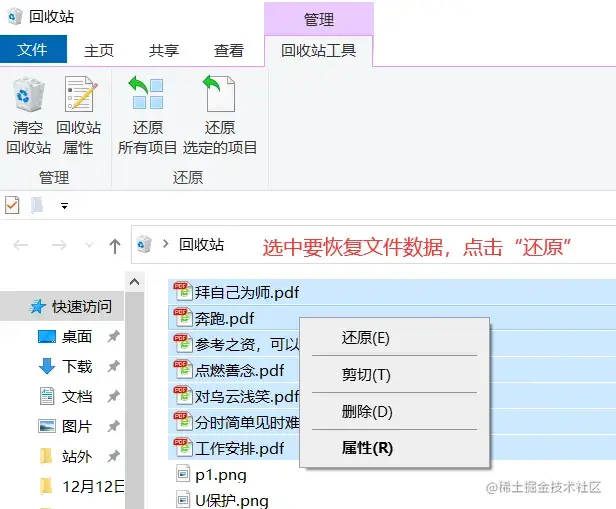
Task: Expand the address bar chevron before 回收站
Action: [x=166, y=244]
